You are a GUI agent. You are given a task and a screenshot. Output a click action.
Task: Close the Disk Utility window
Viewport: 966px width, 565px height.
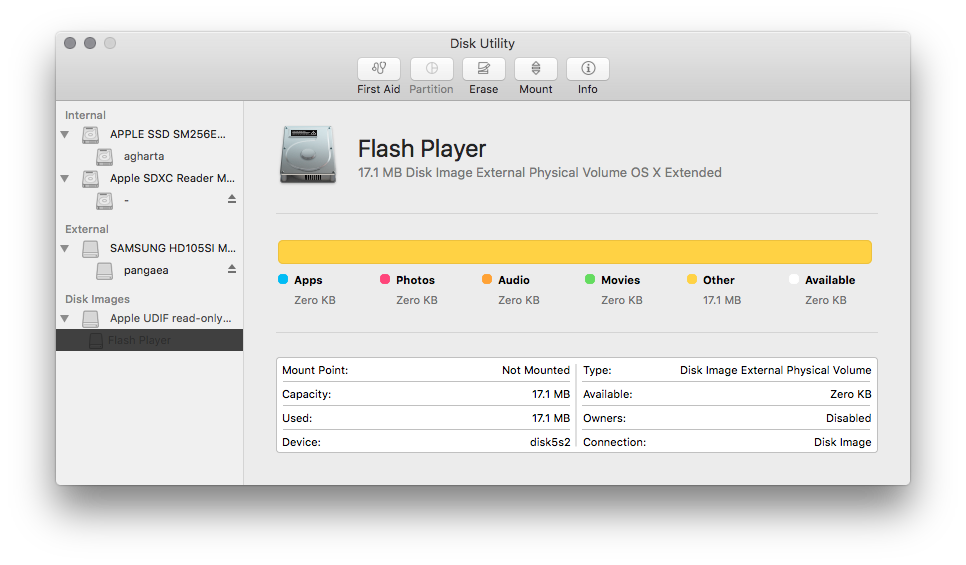coord(70,43)
